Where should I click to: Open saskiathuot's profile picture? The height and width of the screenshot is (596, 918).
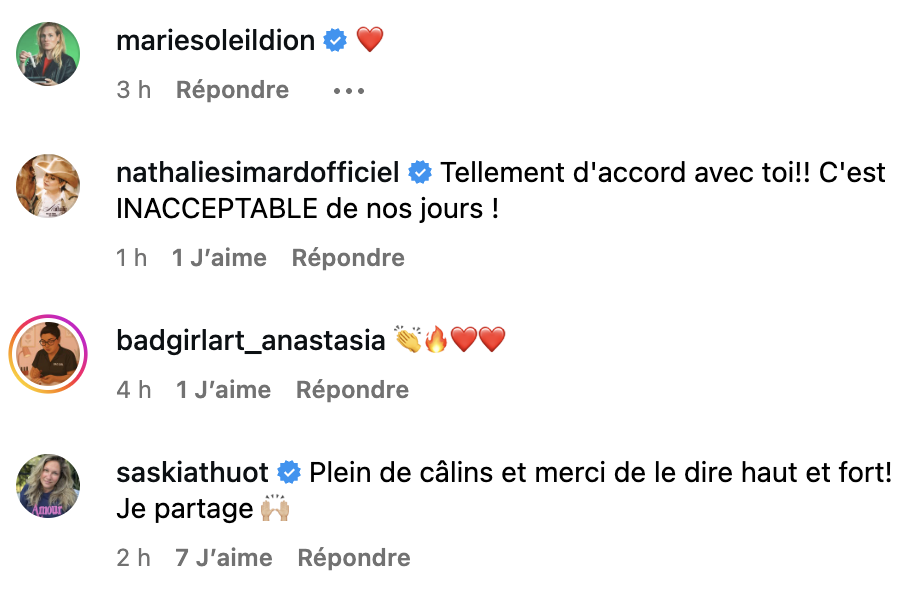click(x=48, y=485)
